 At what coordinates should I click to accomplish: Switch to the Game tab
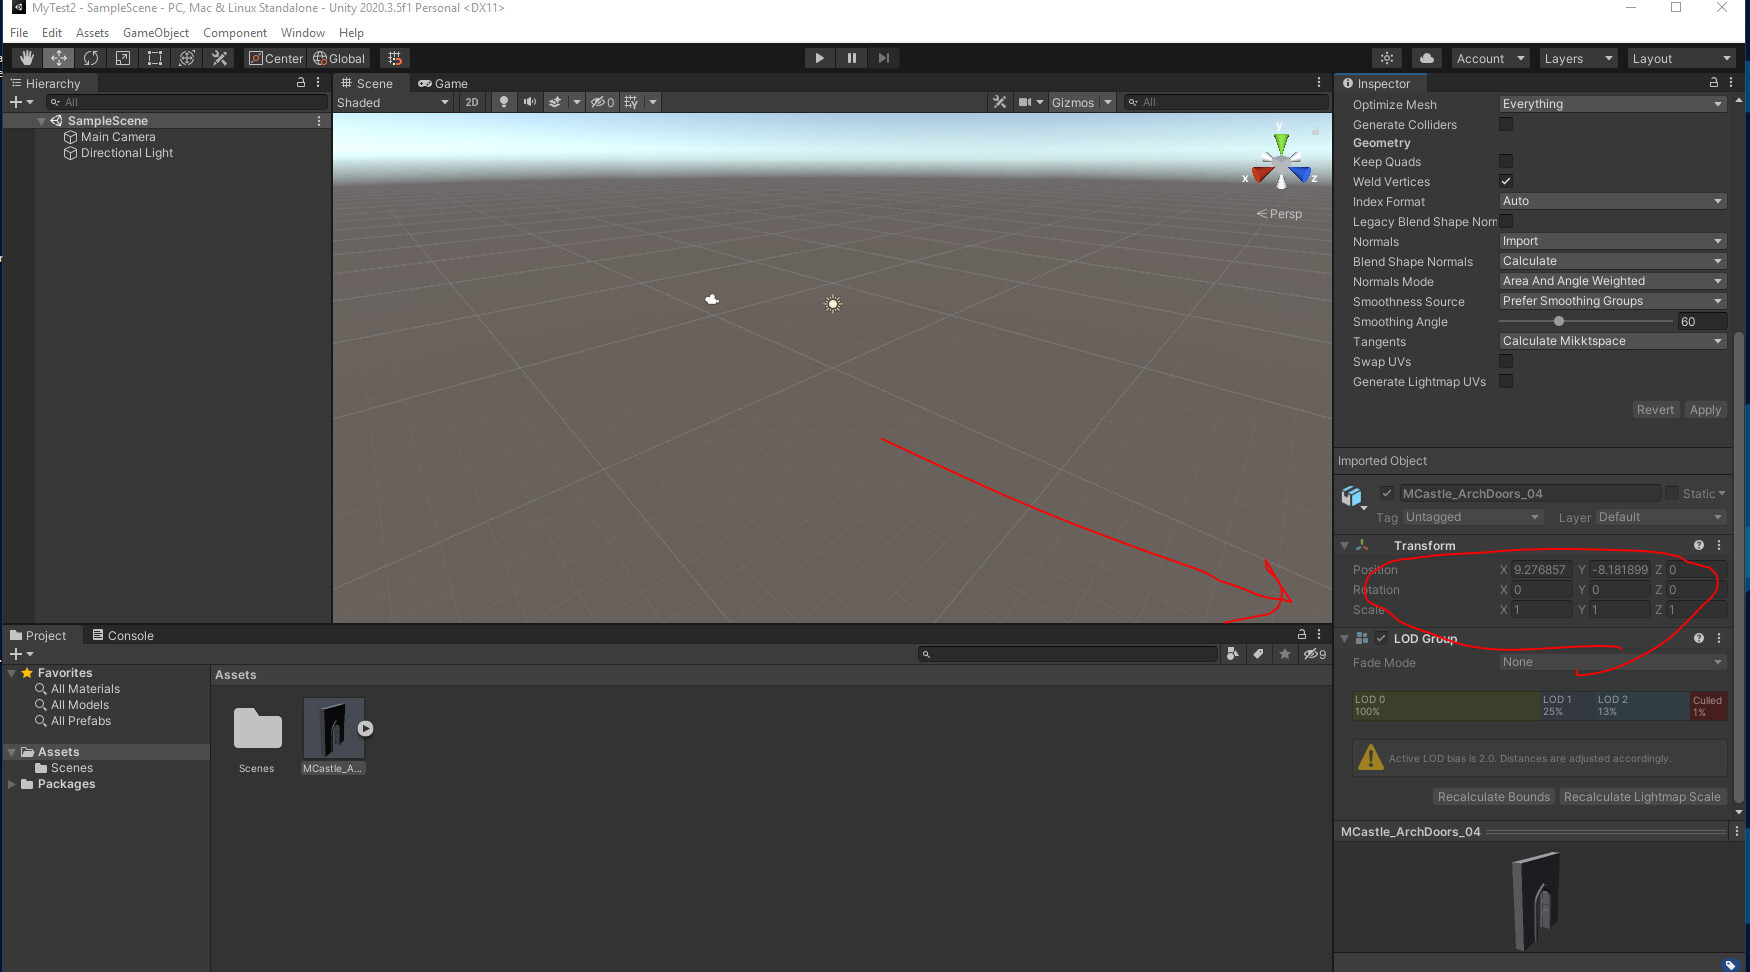pos(443,83)
